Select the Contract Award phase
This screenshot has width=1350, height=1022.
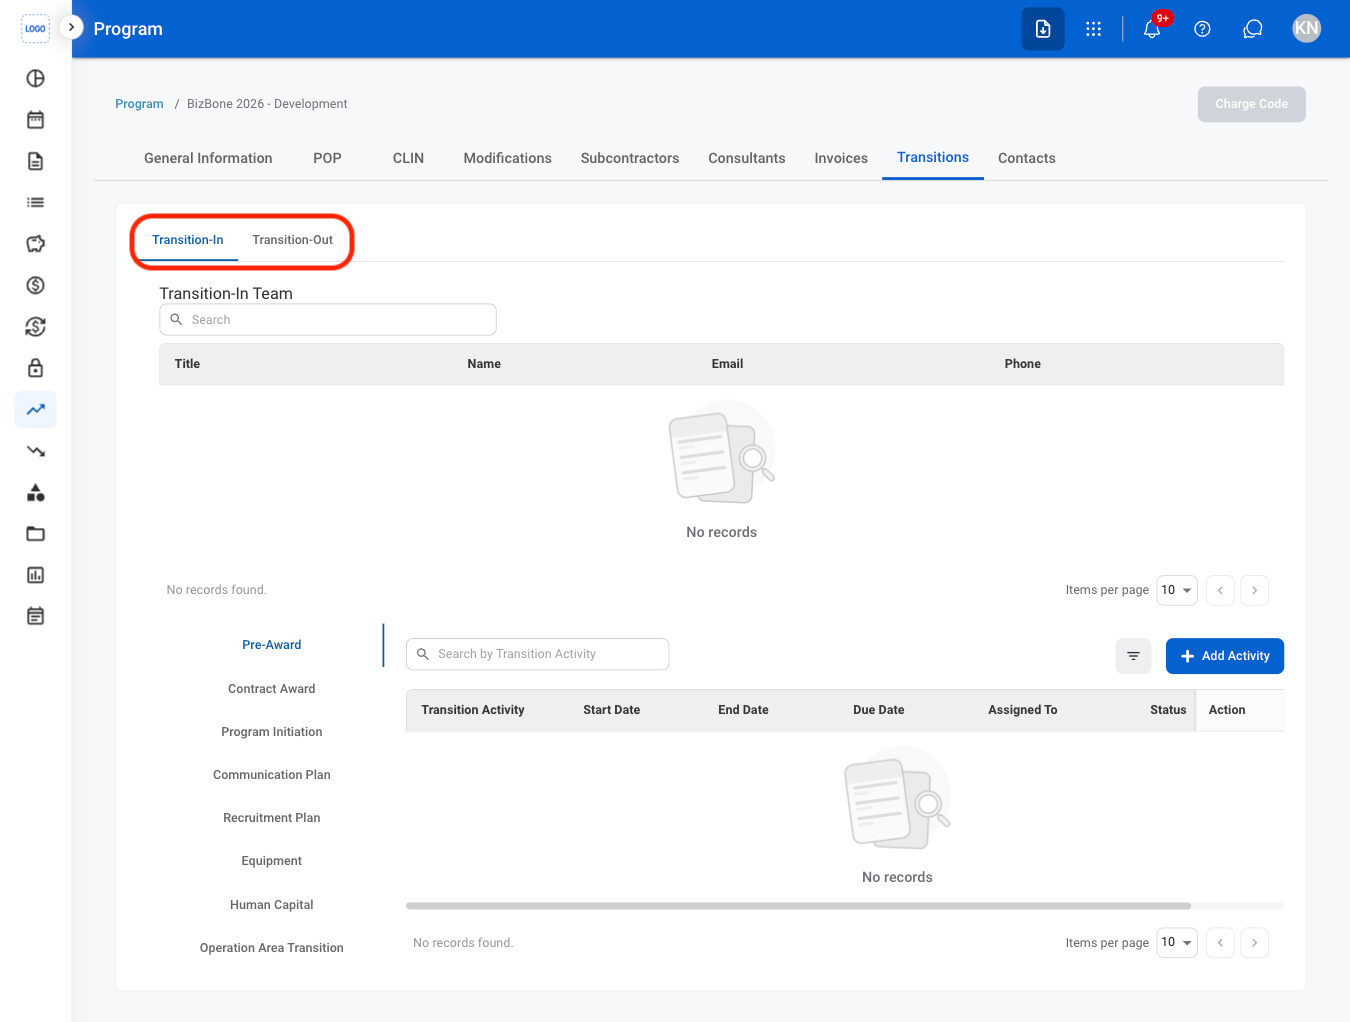pos(271,689)
